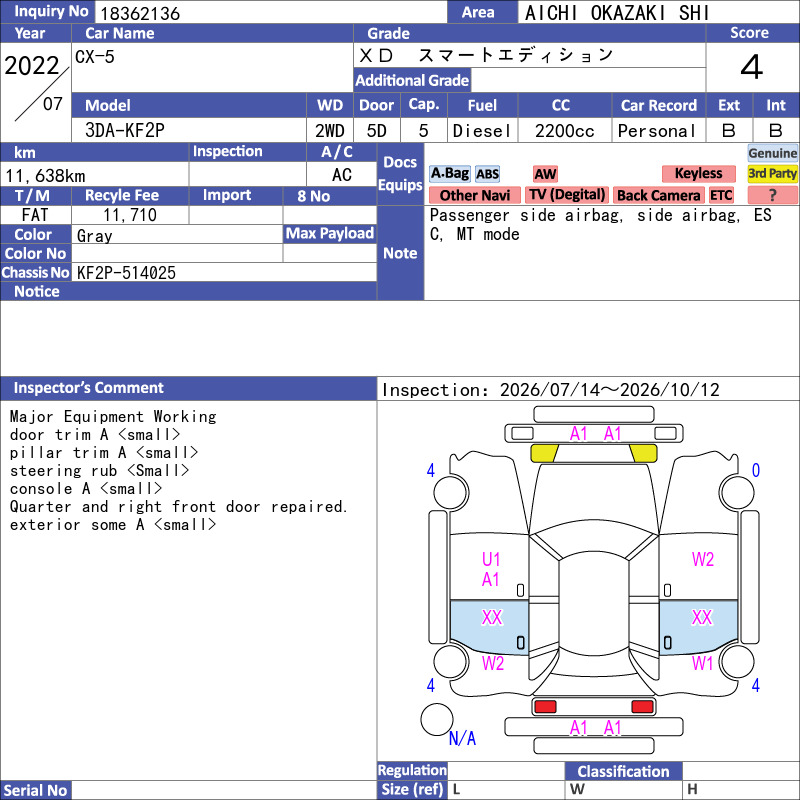The height and width of the screenshot is (800, 800).
Task: Click the Keyless equipment badge
Action: coord(698,173)
